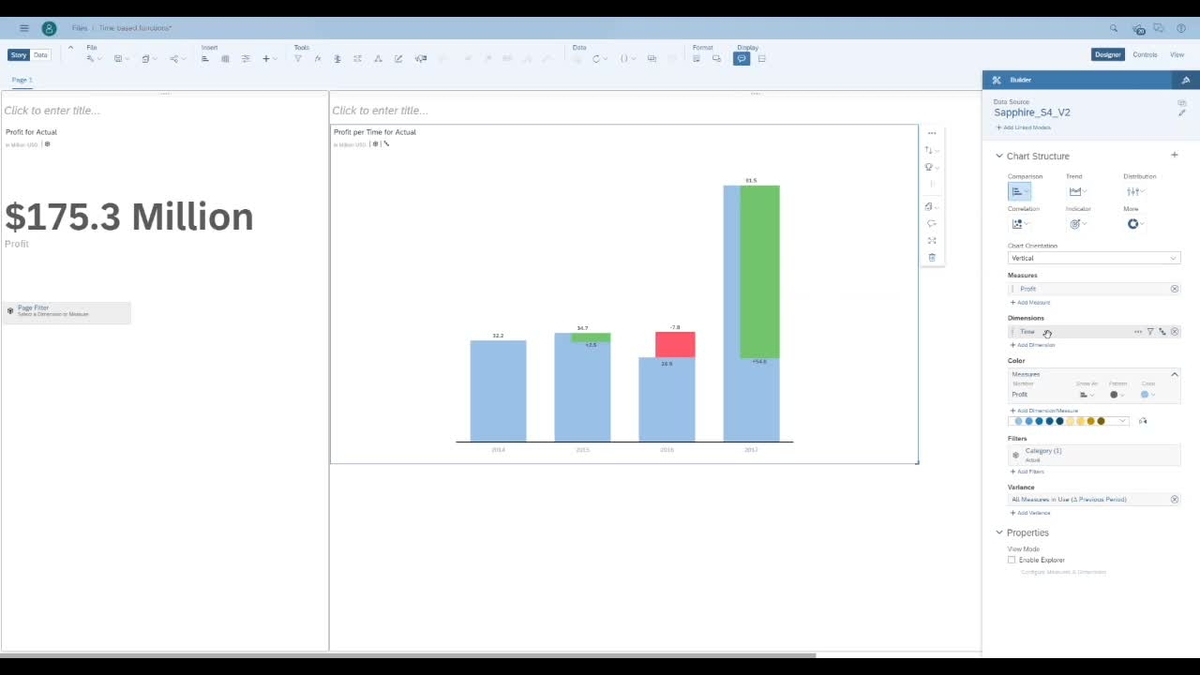
Task: Switch to Data mode toggle
Action: pos(41,55)
